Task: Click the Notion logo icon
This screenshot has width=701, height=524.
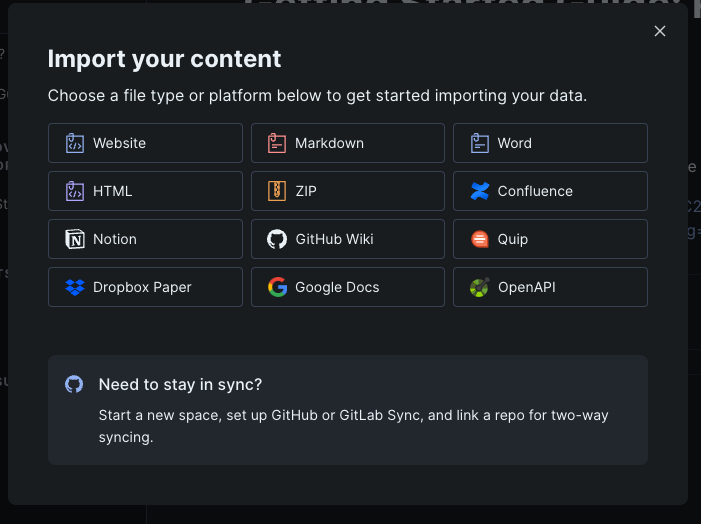Action: 75,239
